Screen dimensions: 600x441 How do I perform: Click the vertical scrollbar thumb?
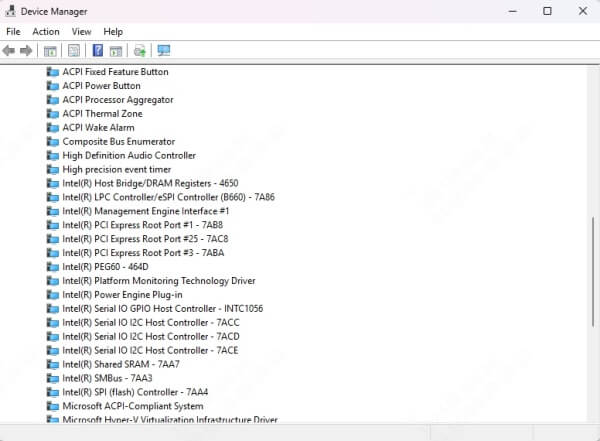tap(593, 272)
